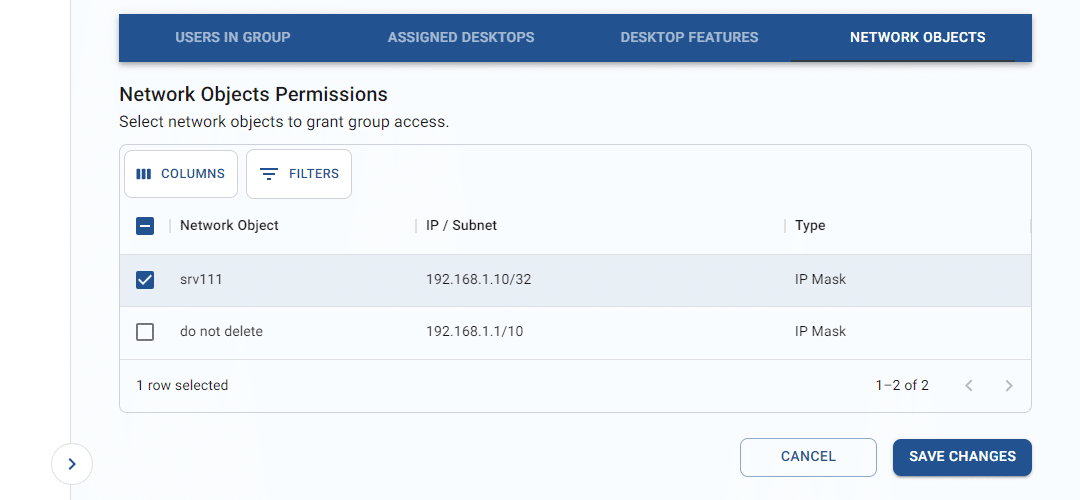Save changes to group permissions
This screenshot has height=500, width=1080.
click(x=962, y=457)
